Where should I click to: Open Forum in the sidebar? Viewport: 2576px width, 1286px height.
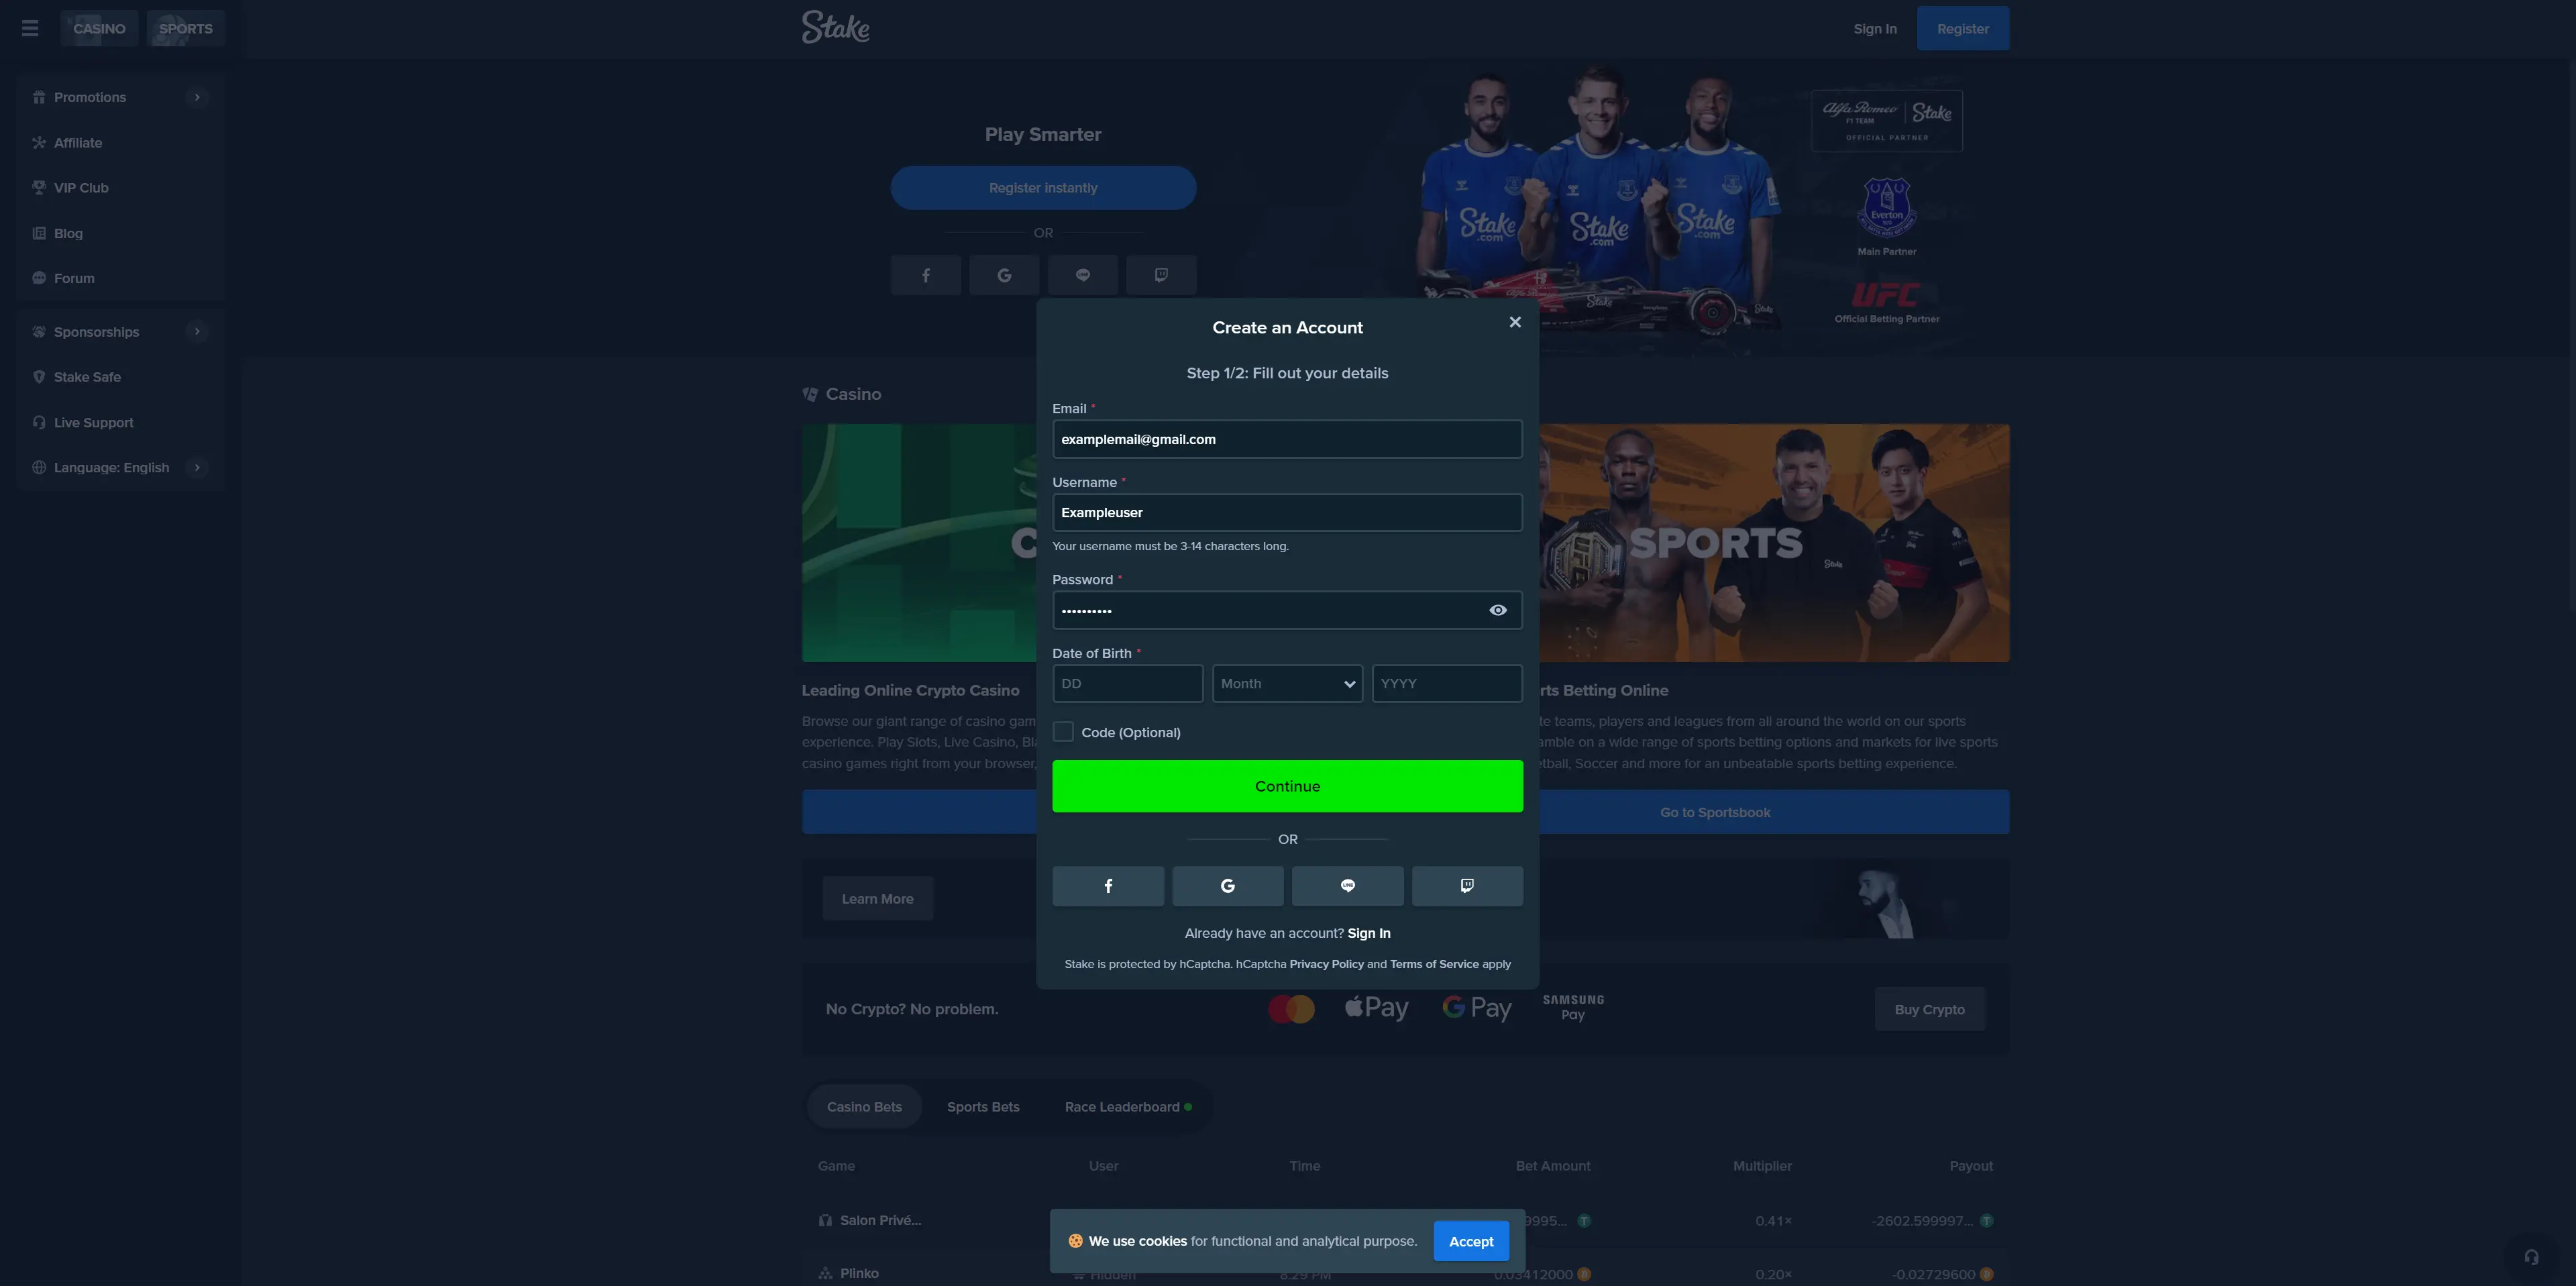pyautogui.click(x=120, y=278)
